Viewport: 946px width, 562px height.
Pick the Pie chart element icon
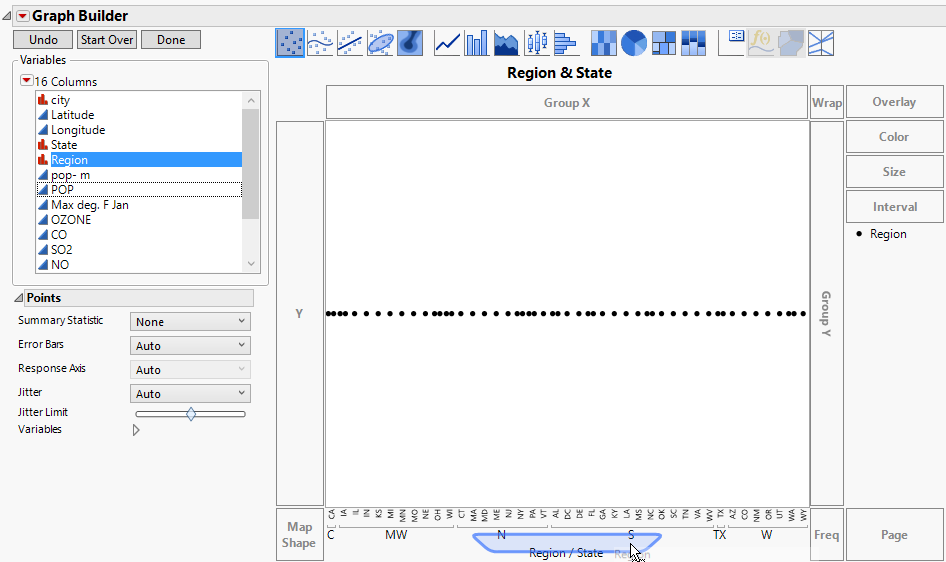tap(633, 43)
